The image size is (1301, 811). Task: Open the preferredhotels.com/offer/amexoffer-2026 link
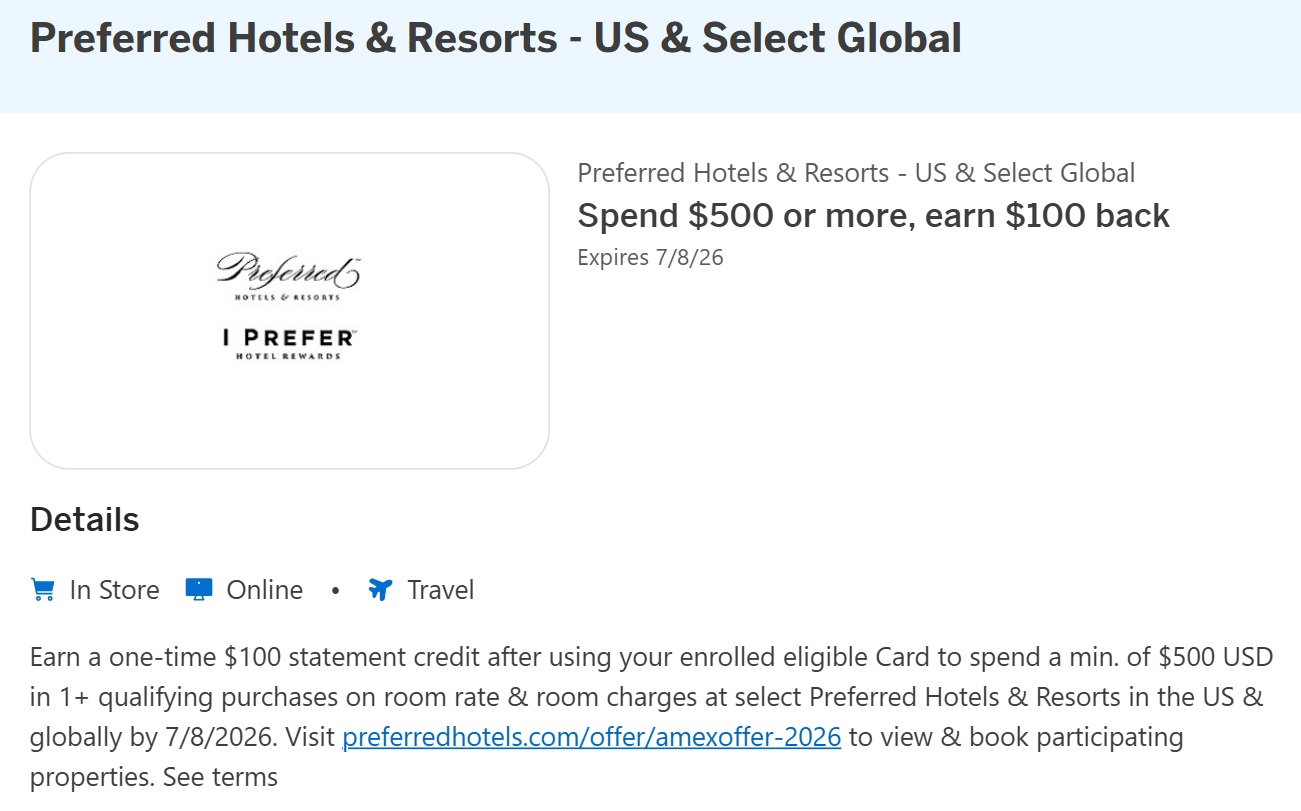coord(591,737)
